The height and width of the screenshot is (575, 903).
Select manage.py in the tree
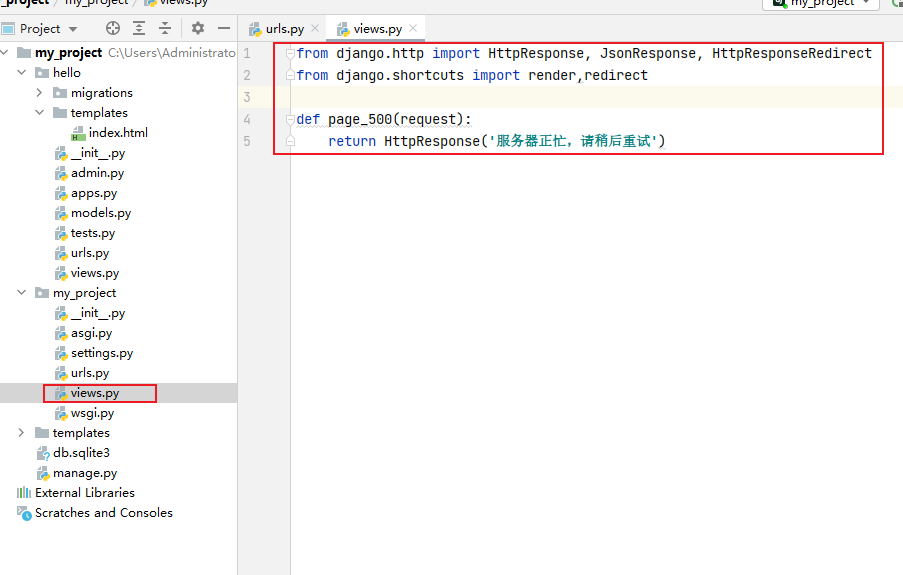pyautogui.click(x=85, y=473)
